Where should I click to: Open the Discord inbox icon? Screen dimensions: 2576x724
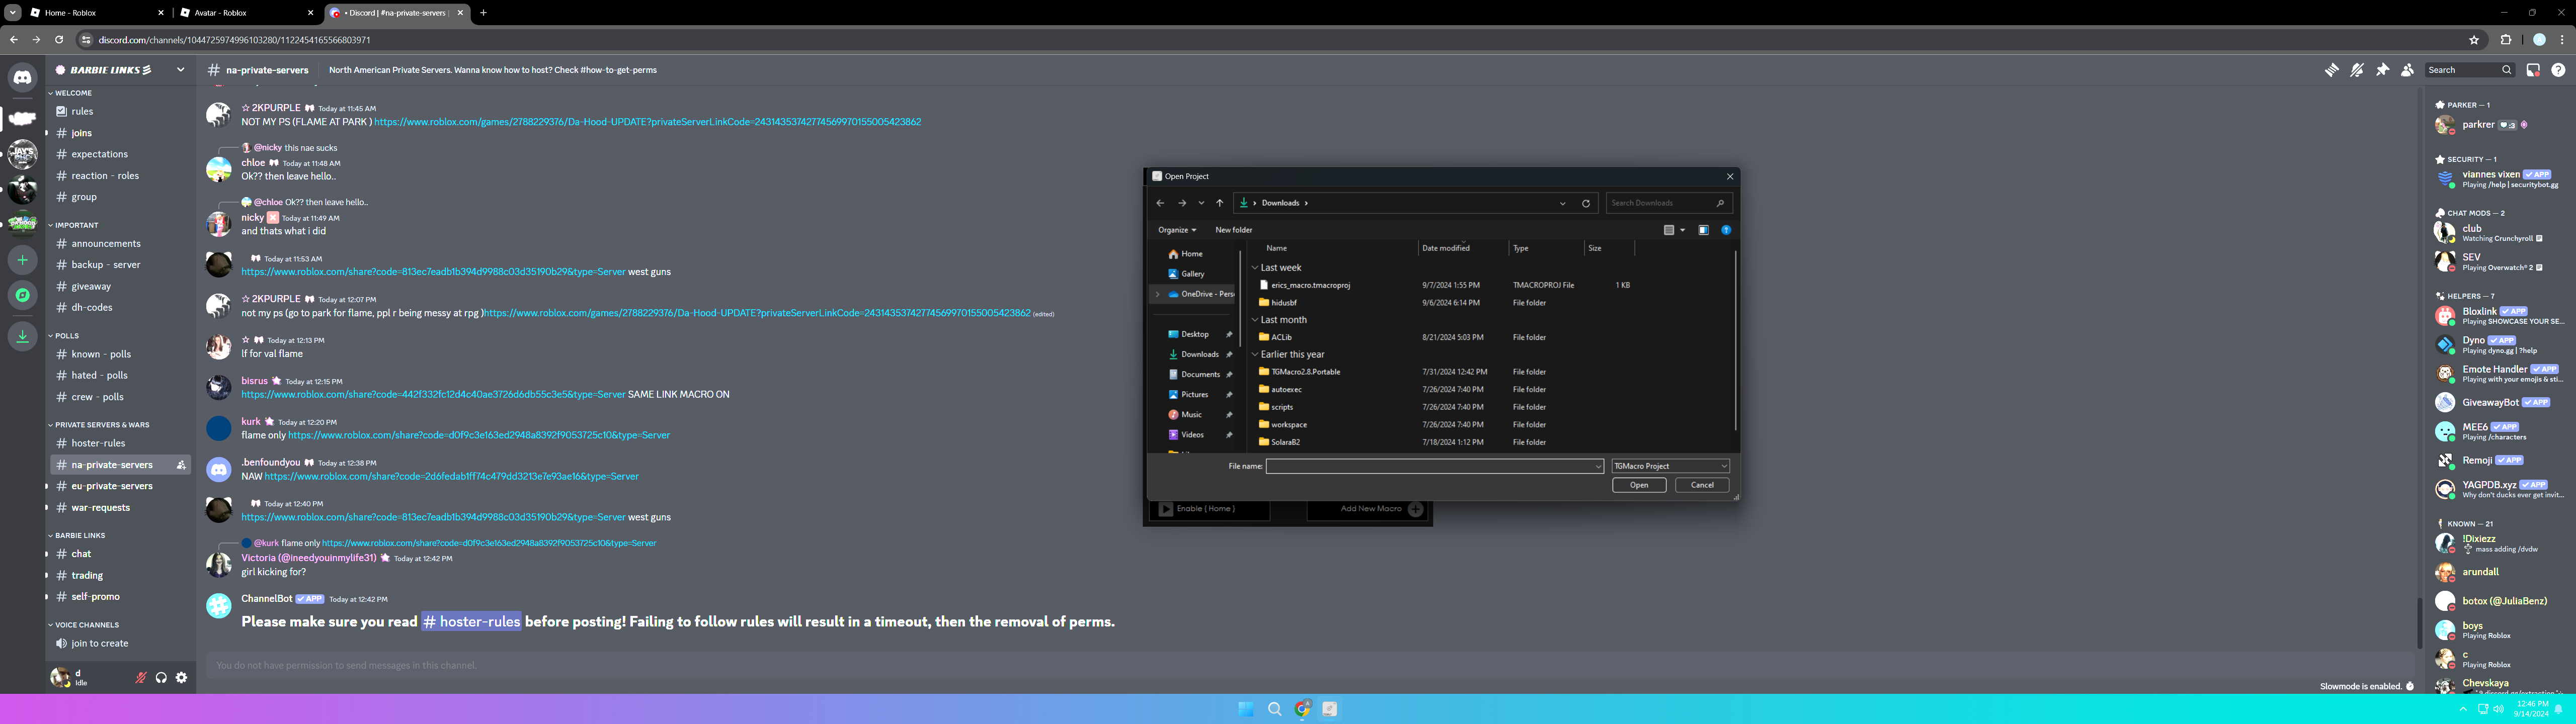[2533, 70]
